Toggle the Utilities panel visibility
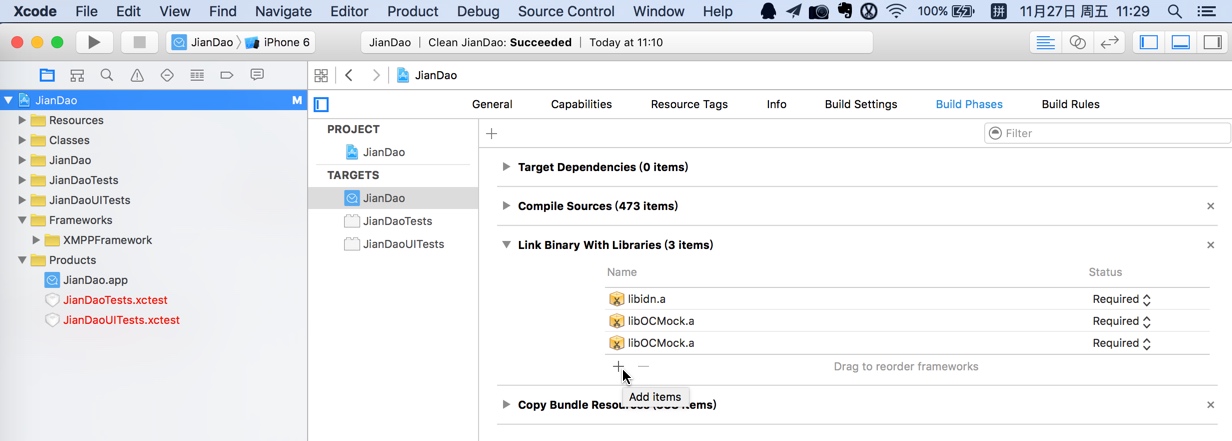 coord(1212,42)
